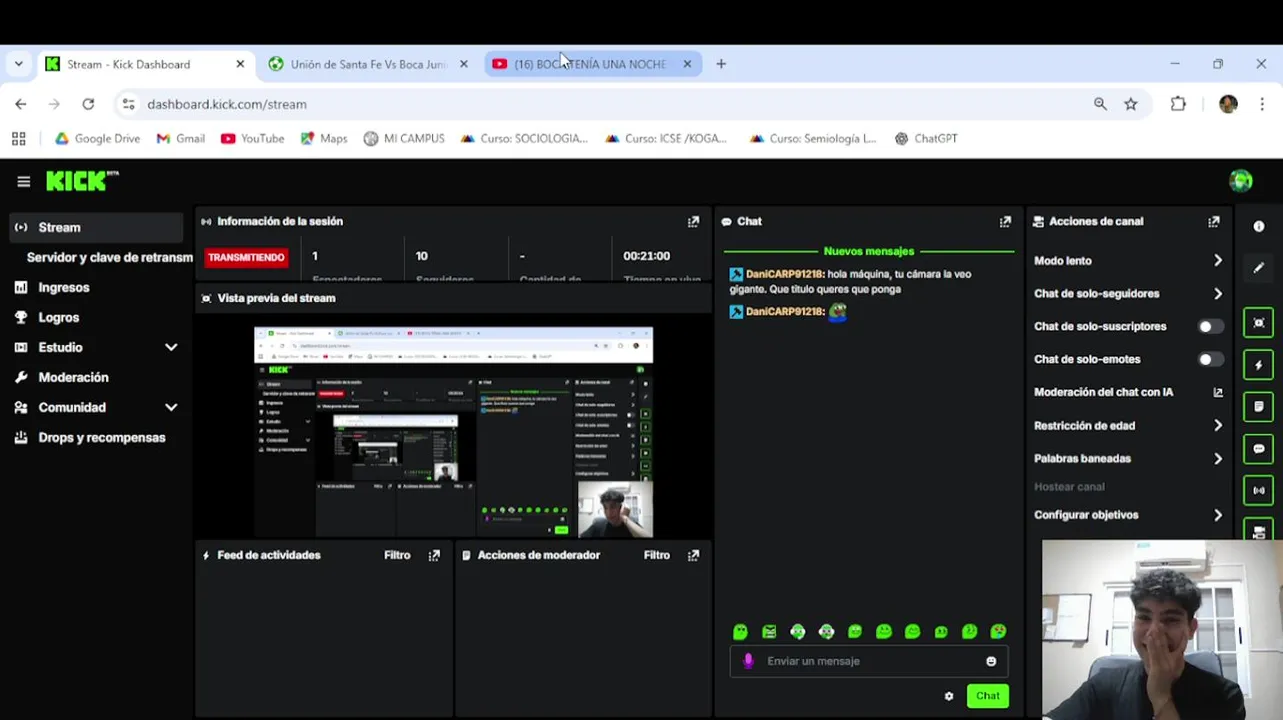The image size is (1283, 720).
Task: Open chat settings gear icon
Action: (949, 696)
